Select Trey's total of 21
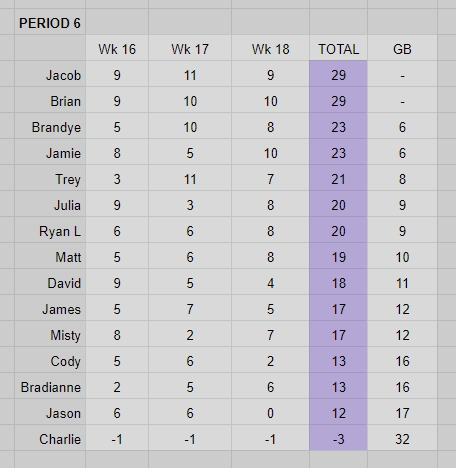The image size is (456, 468). tap(338, 178)
